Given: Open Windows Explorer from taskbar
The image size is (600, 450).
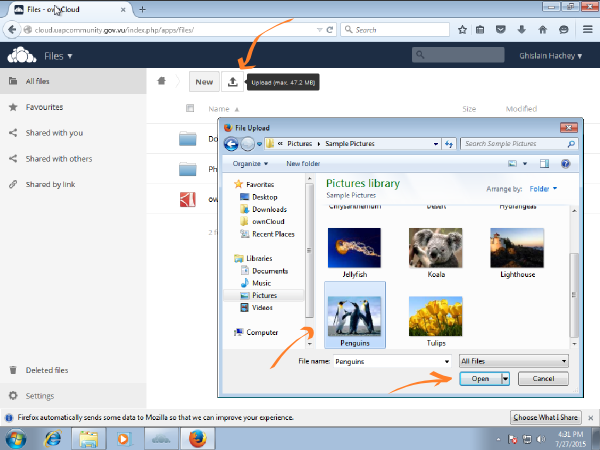Looking at the screenshot, I should [x=88, y=439].
